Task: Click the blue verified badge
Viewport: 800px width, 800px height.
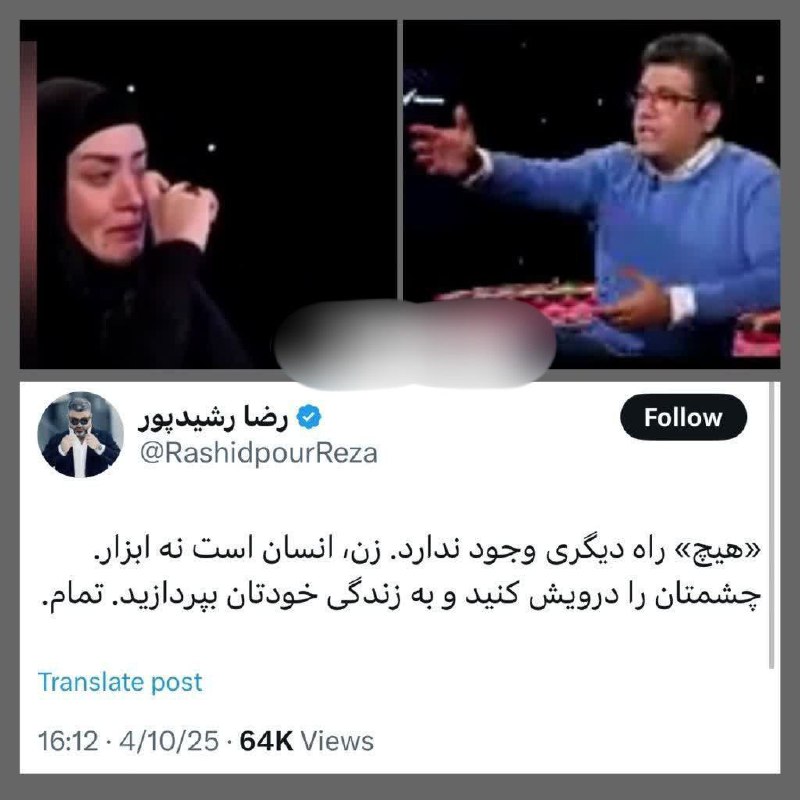Action: (x=309, y=417)
